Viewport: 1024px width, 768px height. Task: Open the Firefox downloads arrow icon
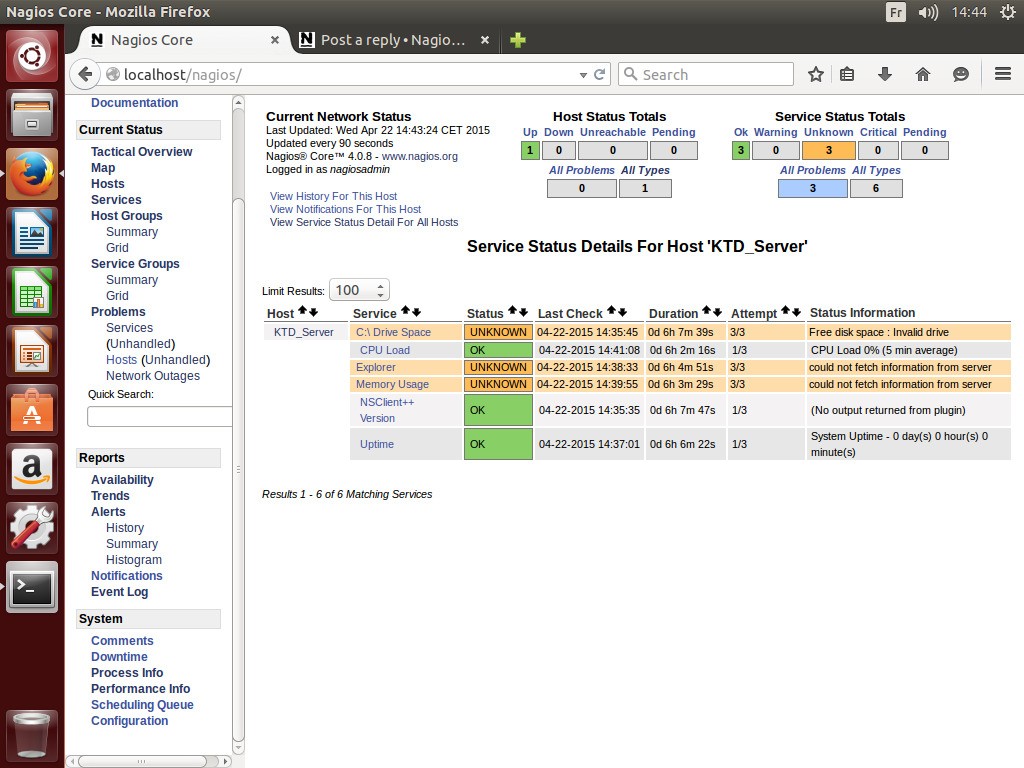coord(885,74)
